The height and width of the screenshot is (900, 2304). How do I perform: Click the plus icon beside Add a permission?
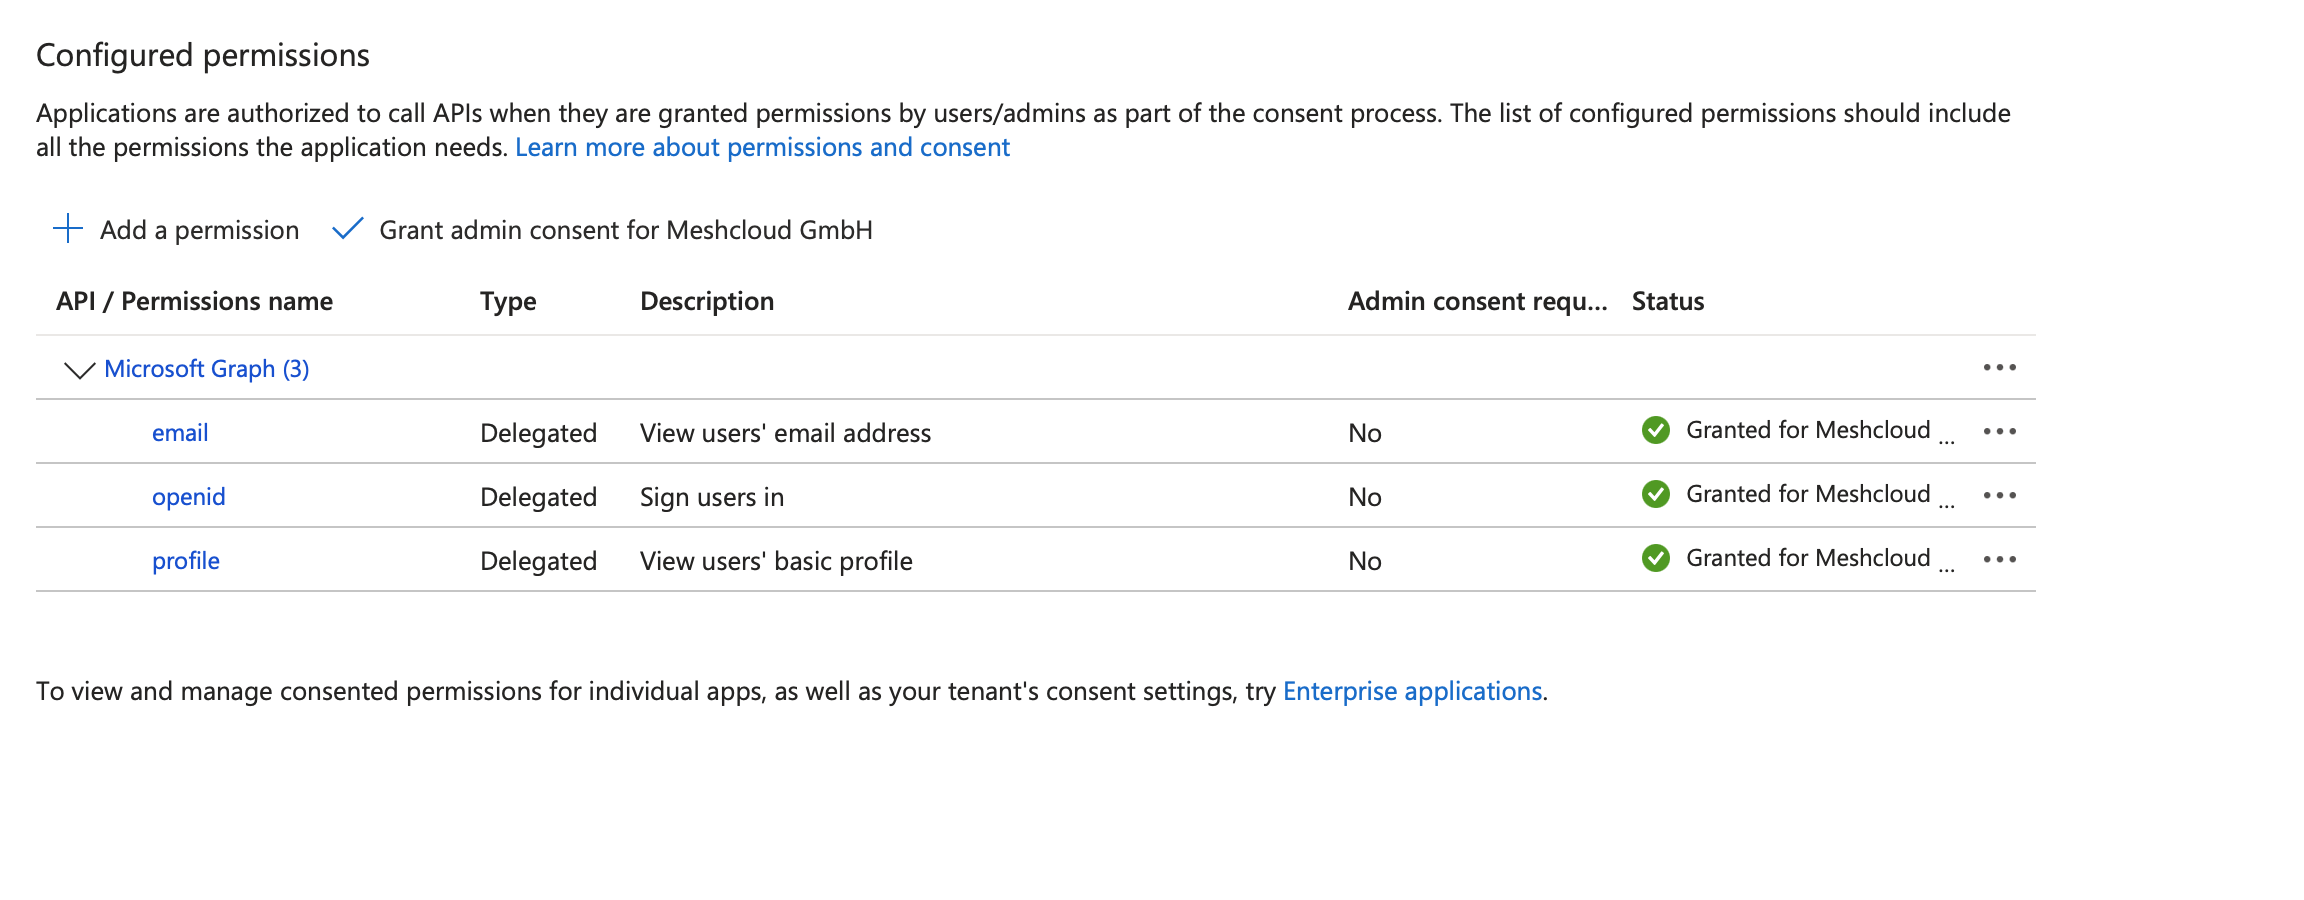[x=67, y=229]
